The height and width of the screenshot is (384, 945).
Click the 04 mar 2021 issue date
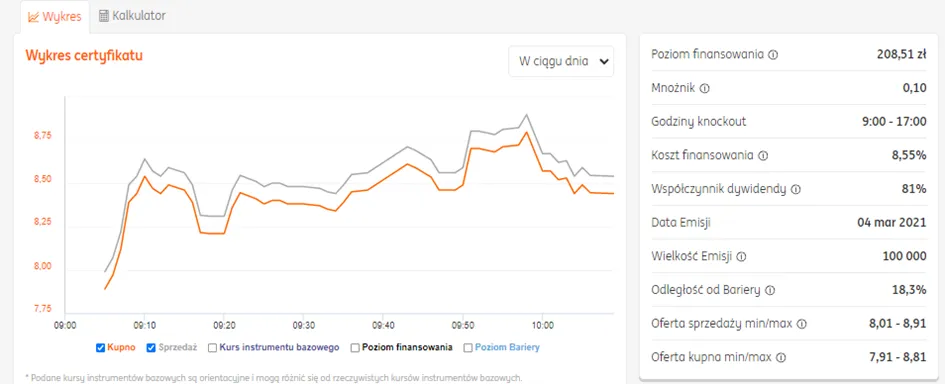891,223
